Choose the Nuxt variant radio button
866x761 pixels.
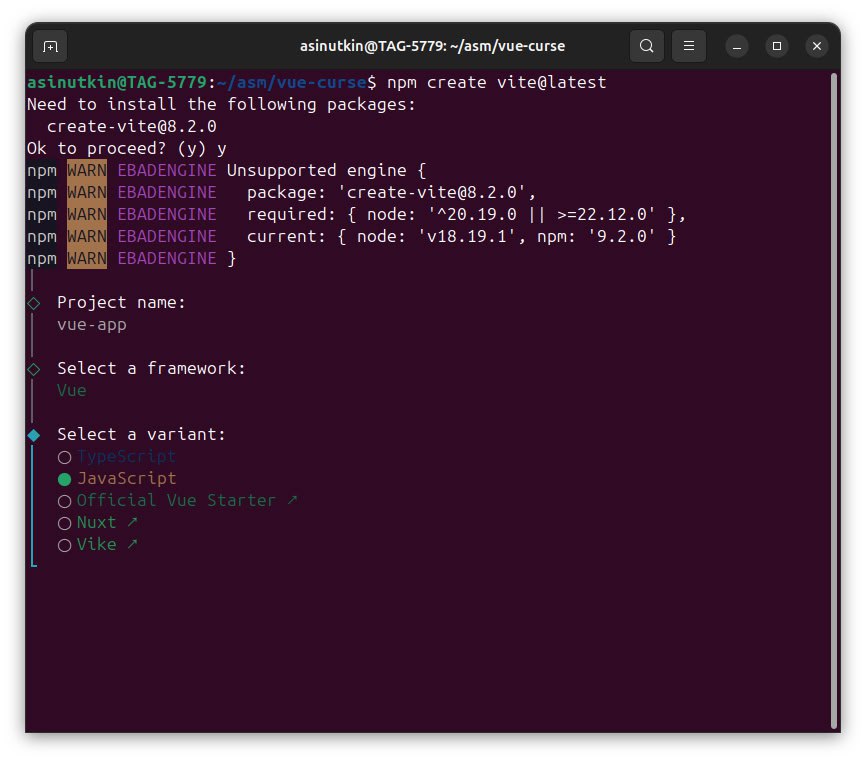pos(65,523)
